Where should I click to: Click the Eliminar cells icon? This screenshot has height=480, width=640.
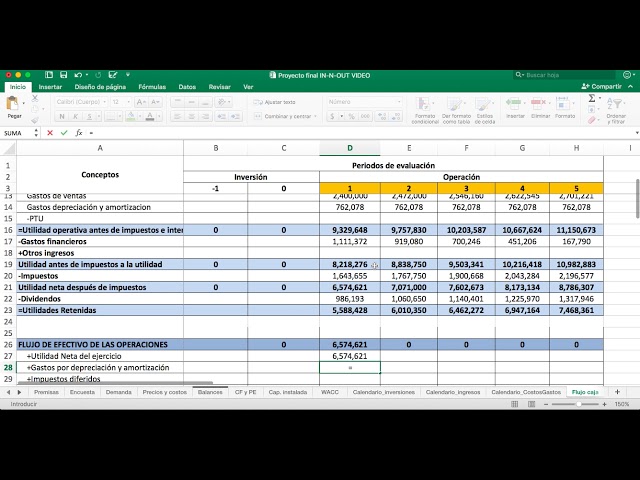pyautogui.click(x=539, y=103)
